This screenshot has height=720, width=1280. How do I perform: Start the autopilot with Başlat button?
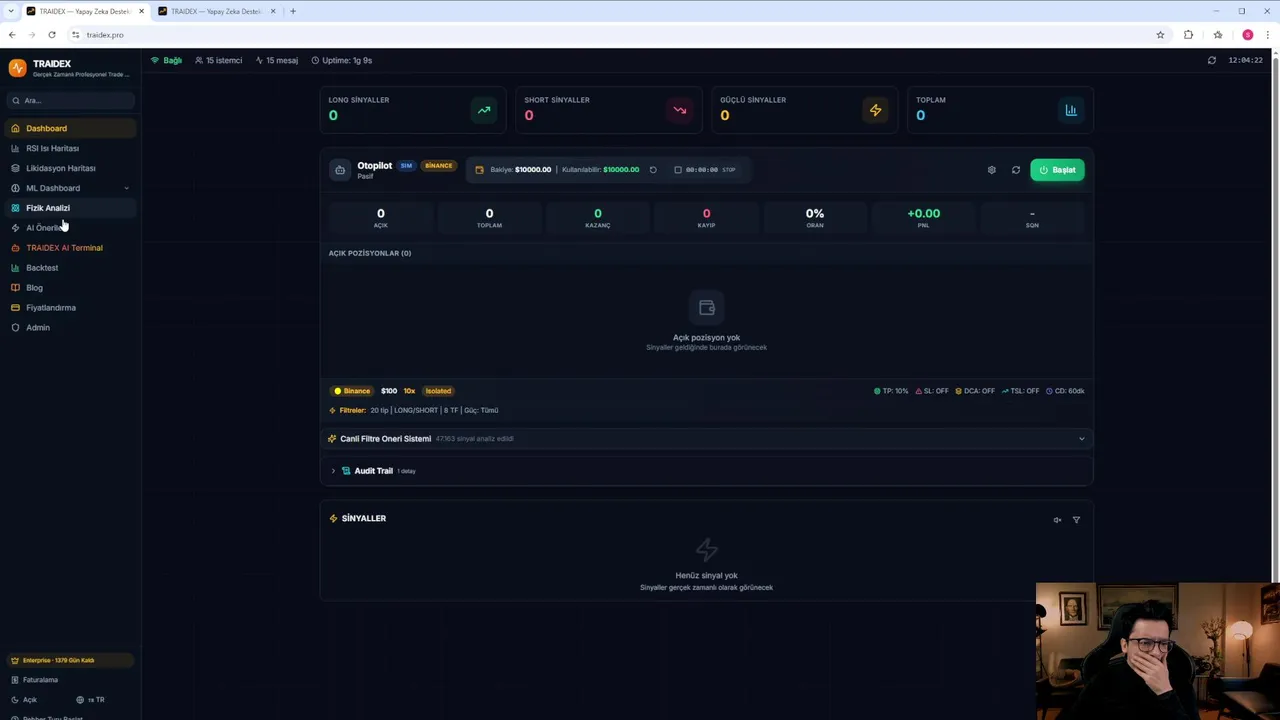(1057, 170)
